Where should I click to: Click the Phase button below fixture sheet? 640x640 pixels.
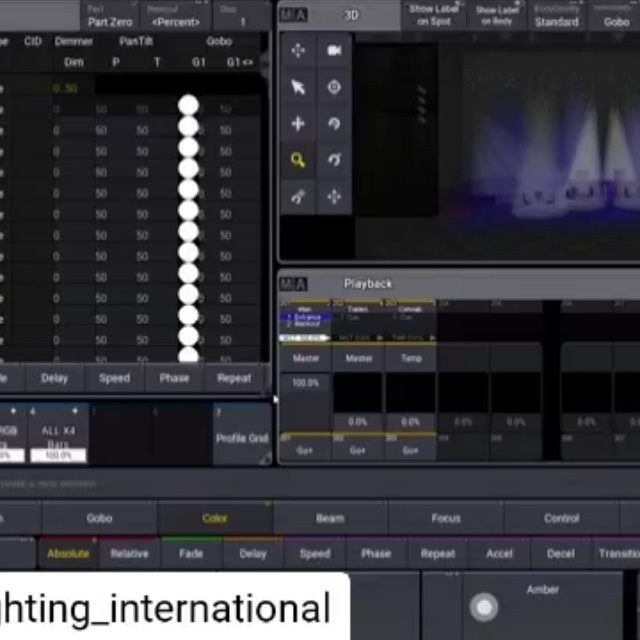click(174, 378)
